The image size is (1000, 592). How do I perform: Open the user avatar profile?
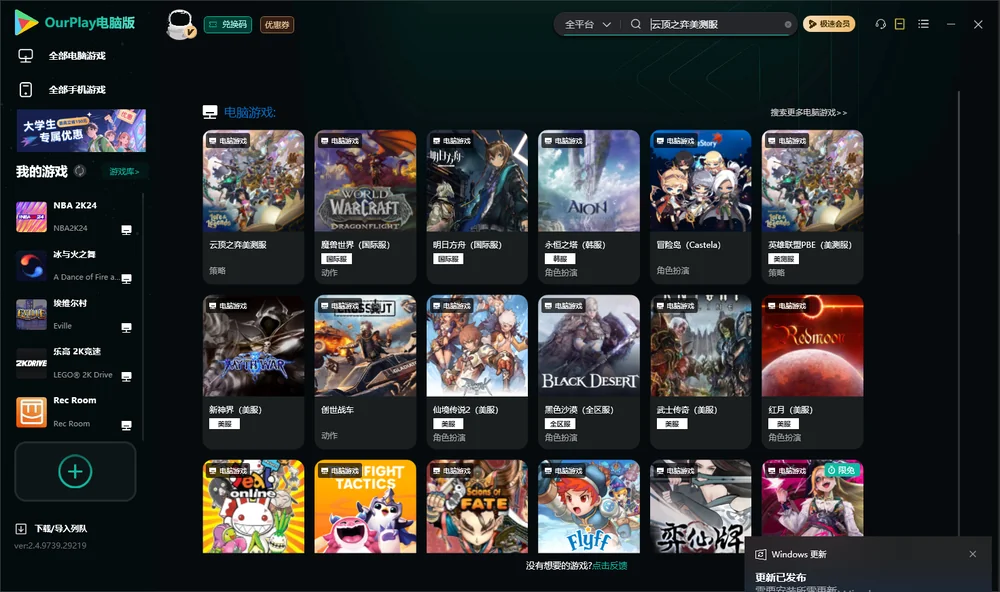pyautogui.click(x=180, y=24)
